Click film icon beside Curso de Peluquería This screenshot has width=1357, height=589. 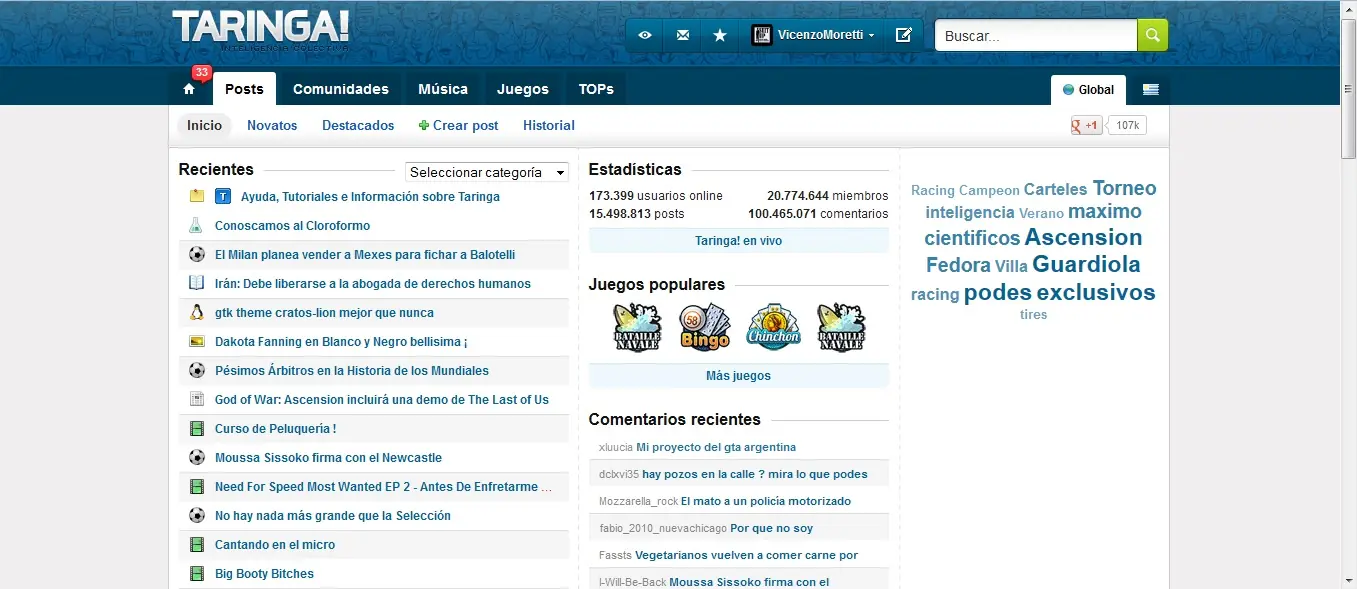tap(197, 428)
